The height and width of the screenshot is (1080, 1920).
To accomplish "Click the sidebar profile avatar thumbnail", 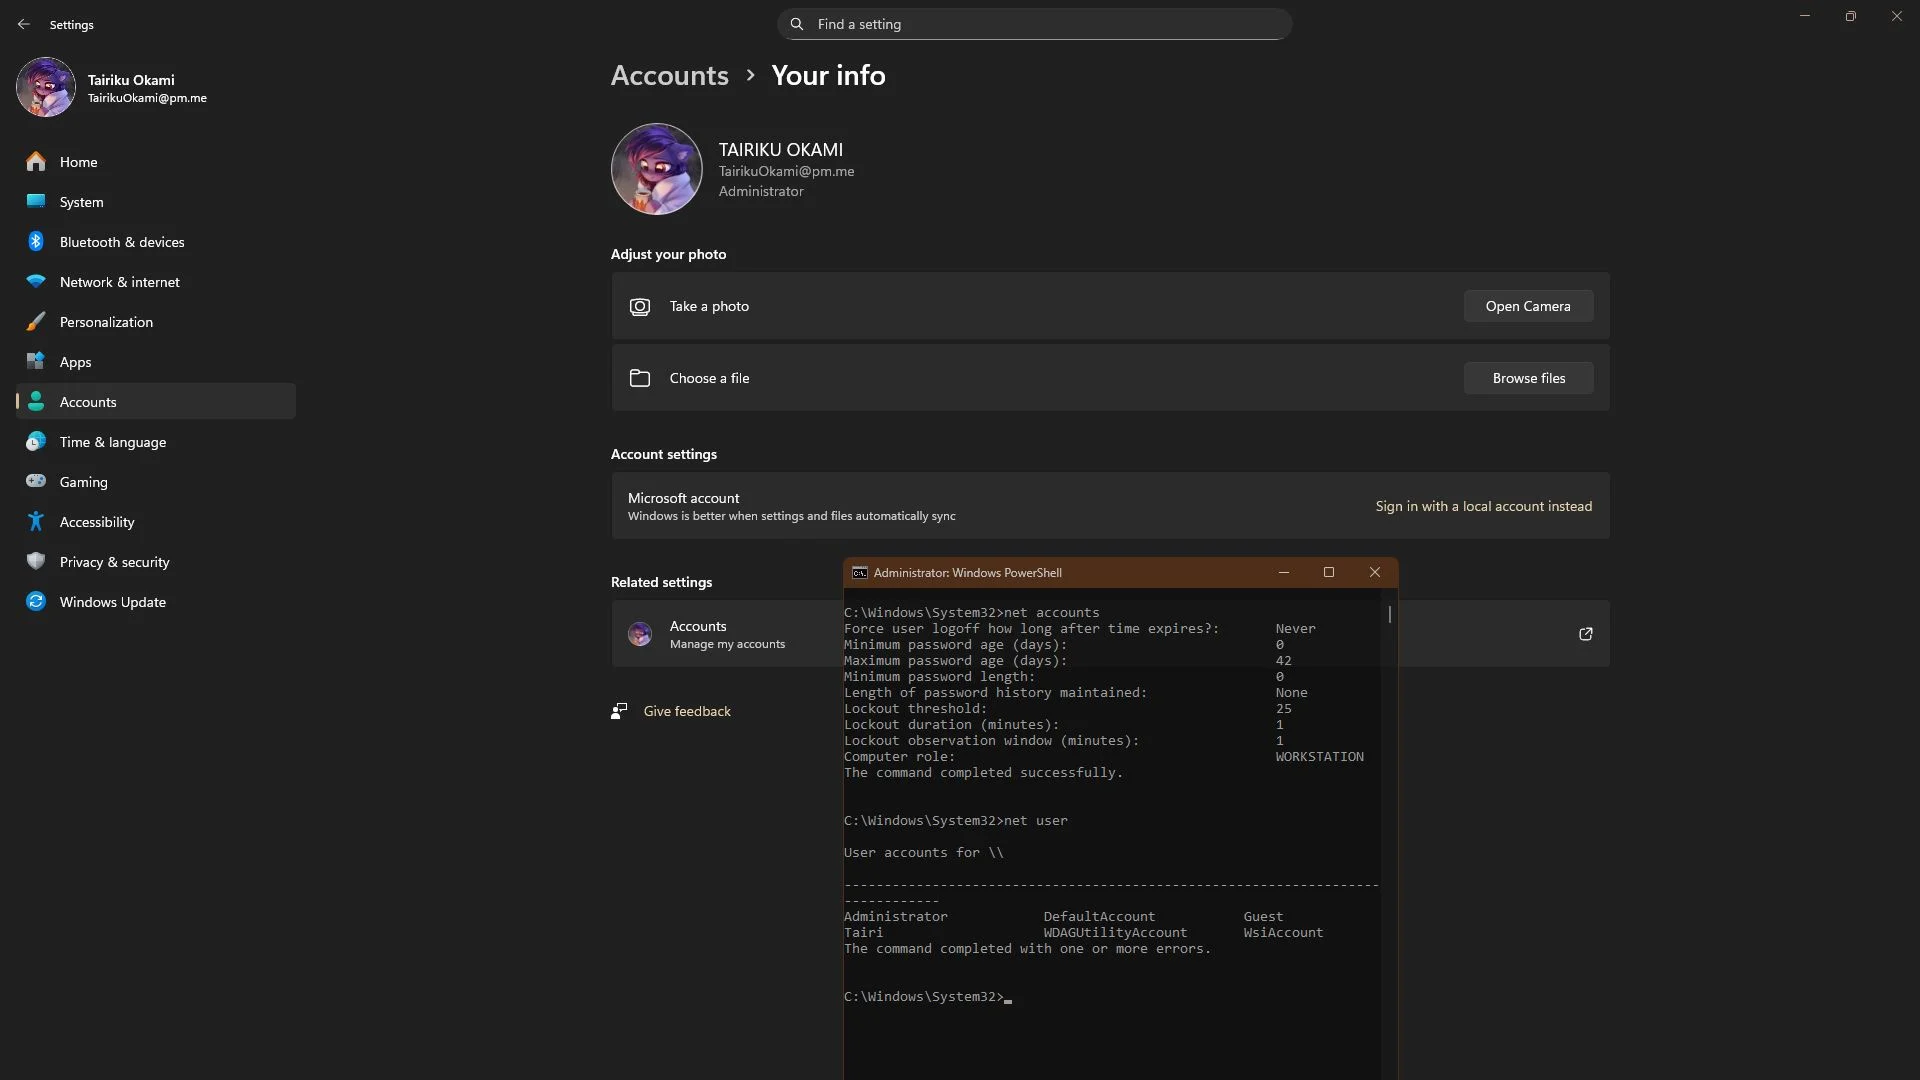I will 46,87.
